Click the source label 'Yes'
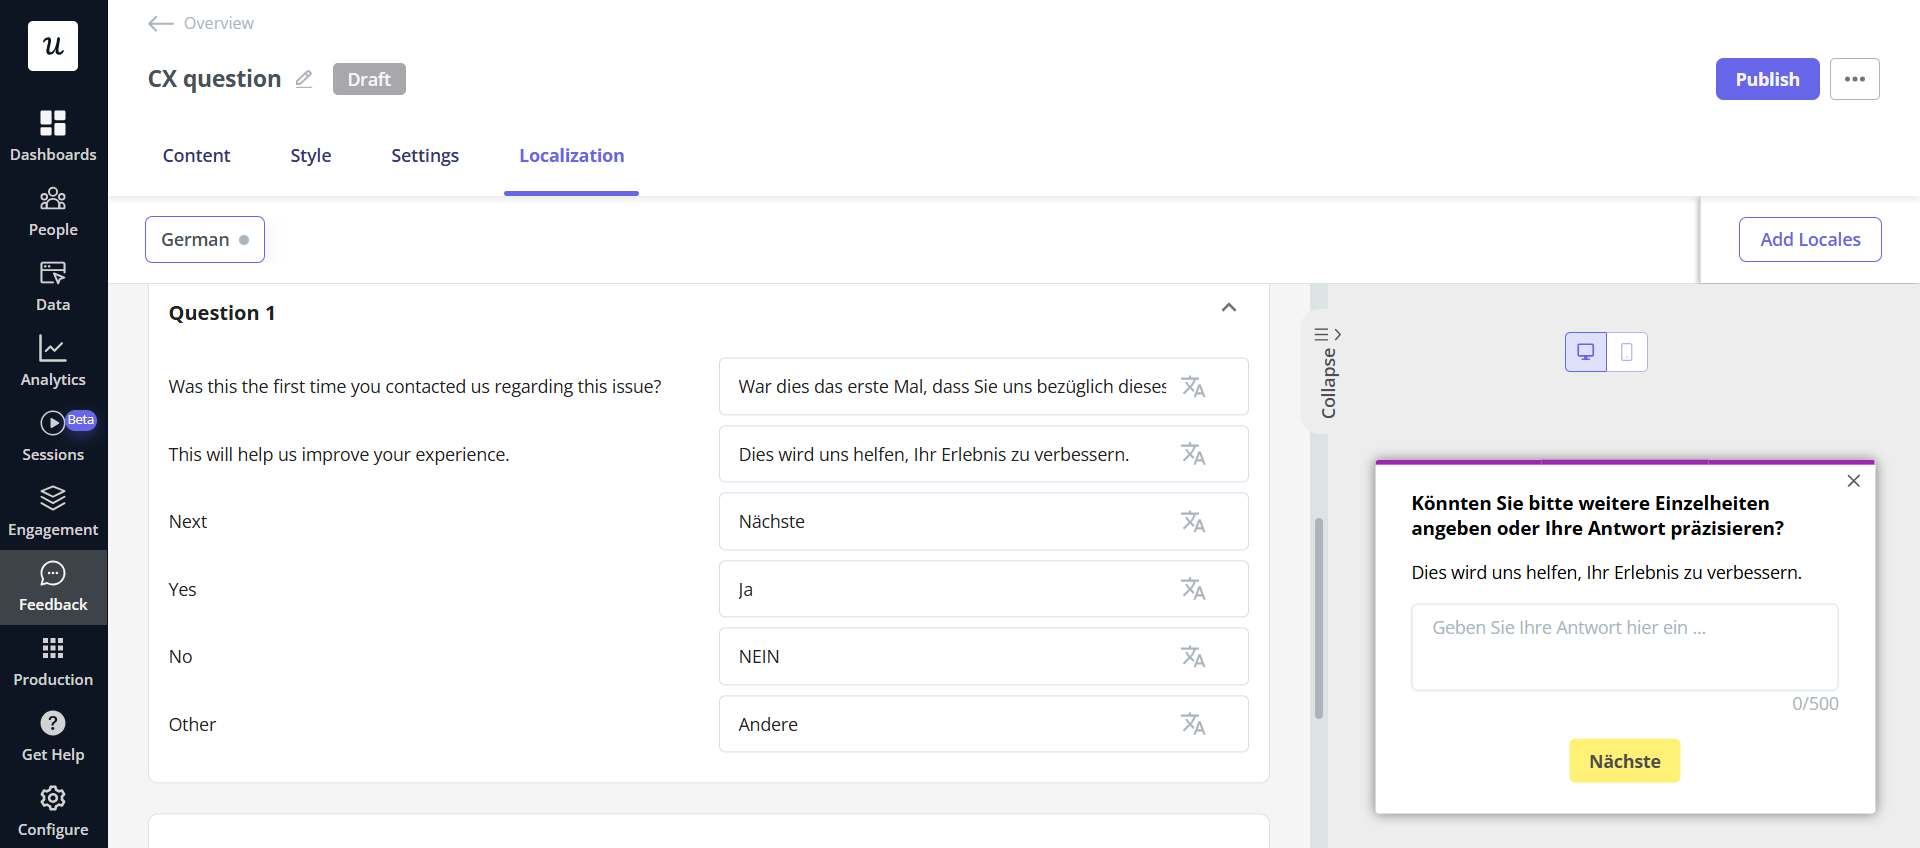The image size is (1920, 848). click(182, 589)
